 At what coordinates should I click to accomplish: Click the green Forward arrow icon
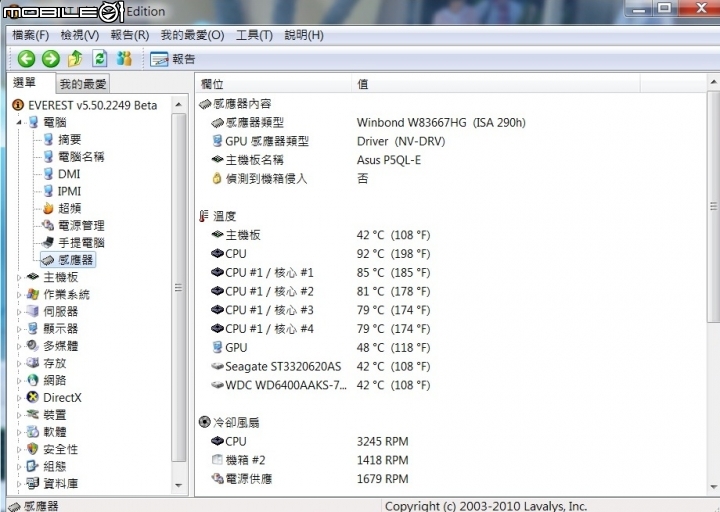pyautogui.click(x=51, y=59)
